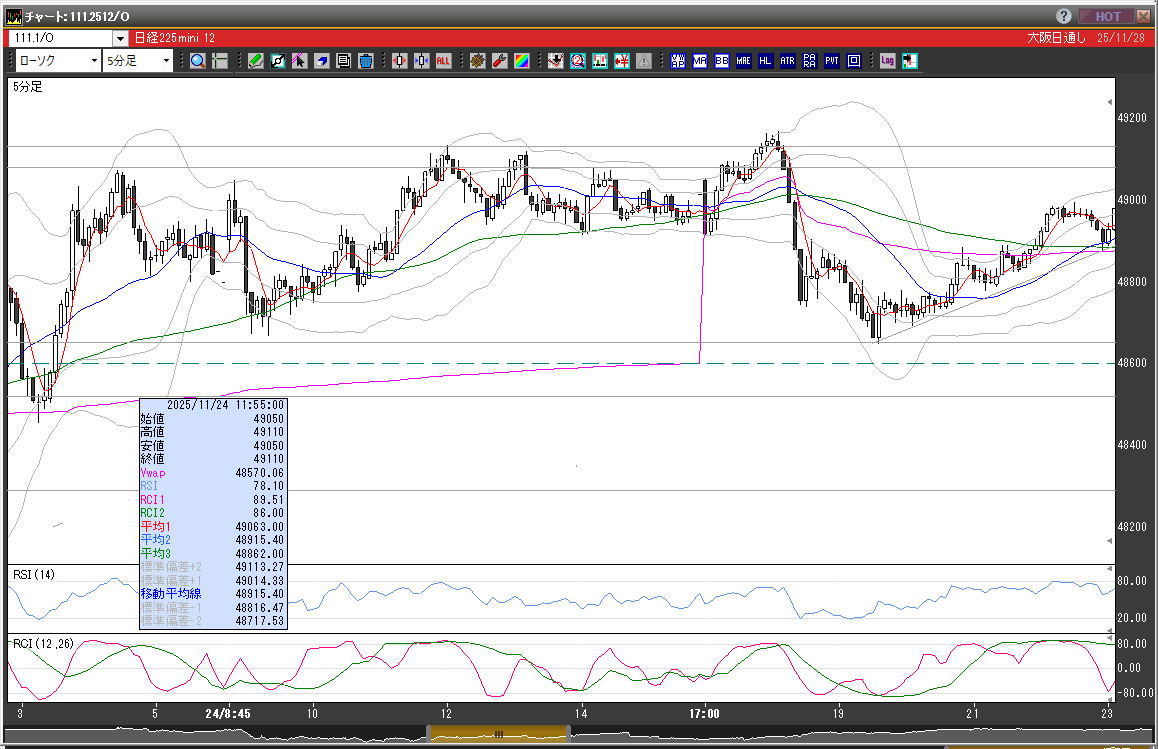Toggle the ATR indicator button

pyautogui.click(x=788, y=61)
